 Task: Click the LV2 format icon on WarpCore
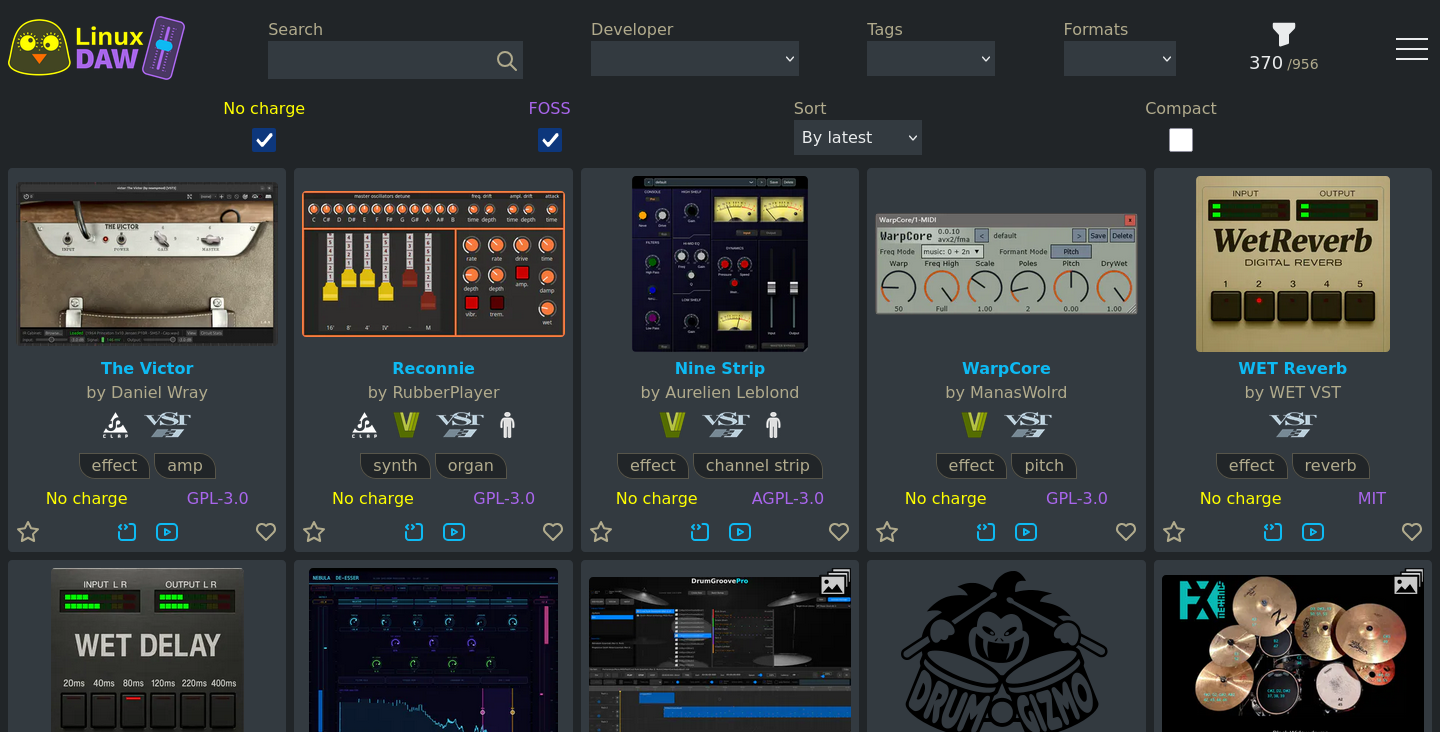[974, 425]
